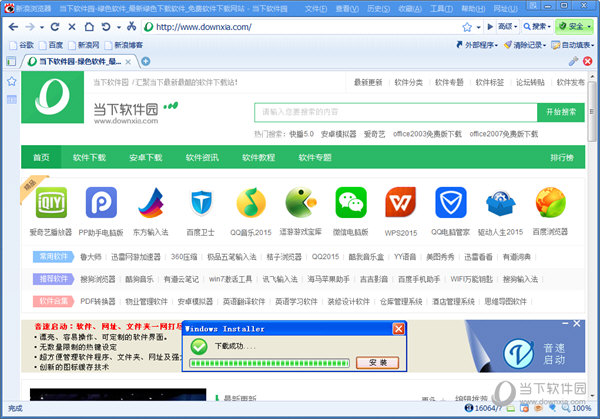600x419 pixels.
Task: Open the QQ电脑管家 icon
Action: coord(451,202)
